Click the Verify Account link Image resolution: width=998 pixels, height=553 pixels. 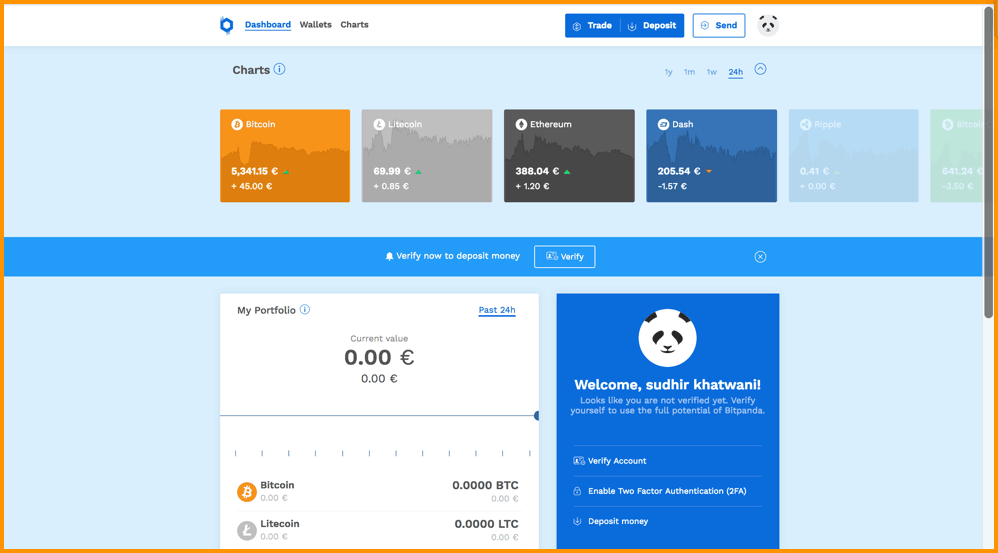pyautogui.click(x=617, y=461)
